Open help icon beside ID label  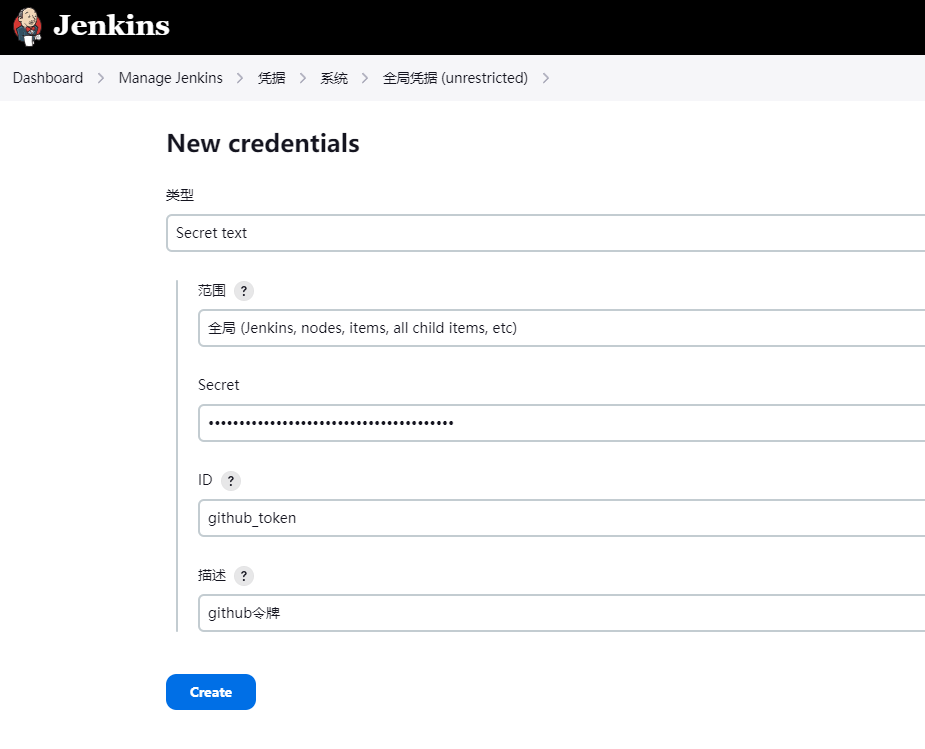tap(231, 481)
